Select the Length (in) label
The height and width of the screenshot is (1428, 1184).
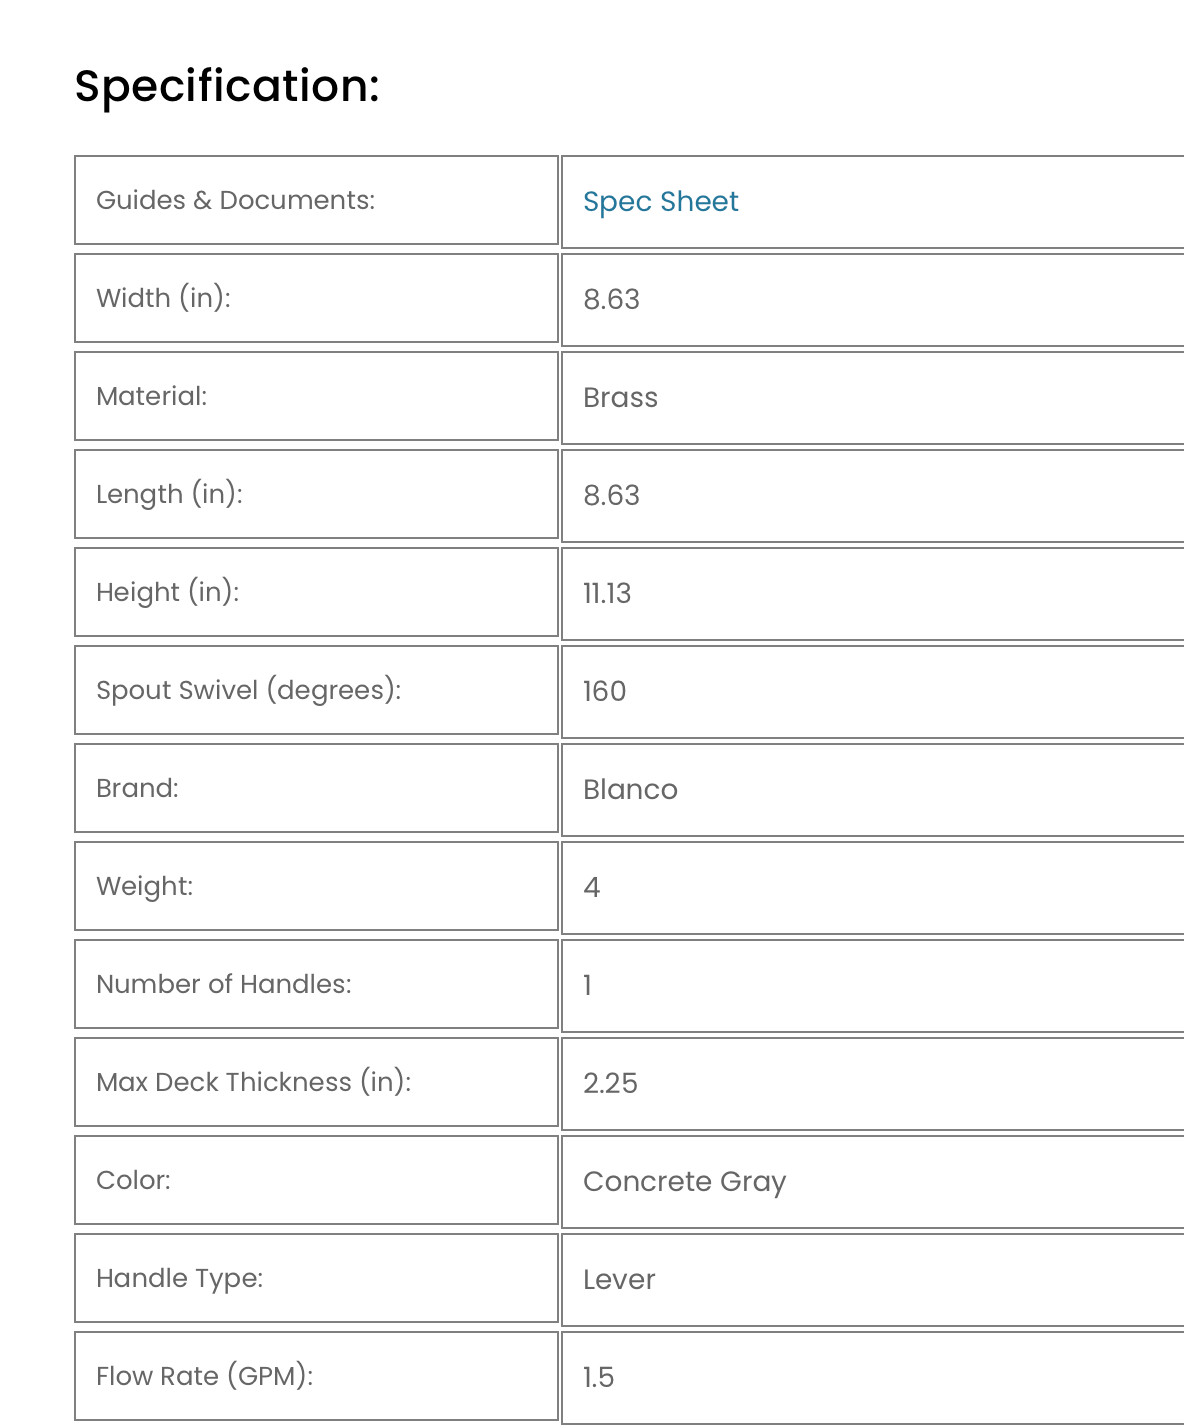(169, 494)
